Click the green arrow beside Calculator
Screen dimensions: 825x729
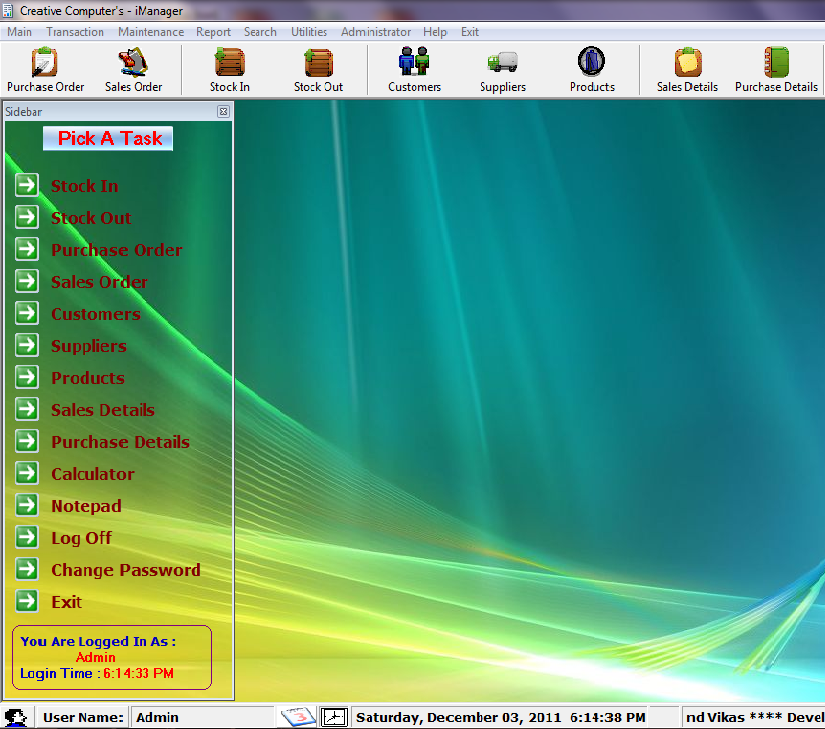click(27, 474)
